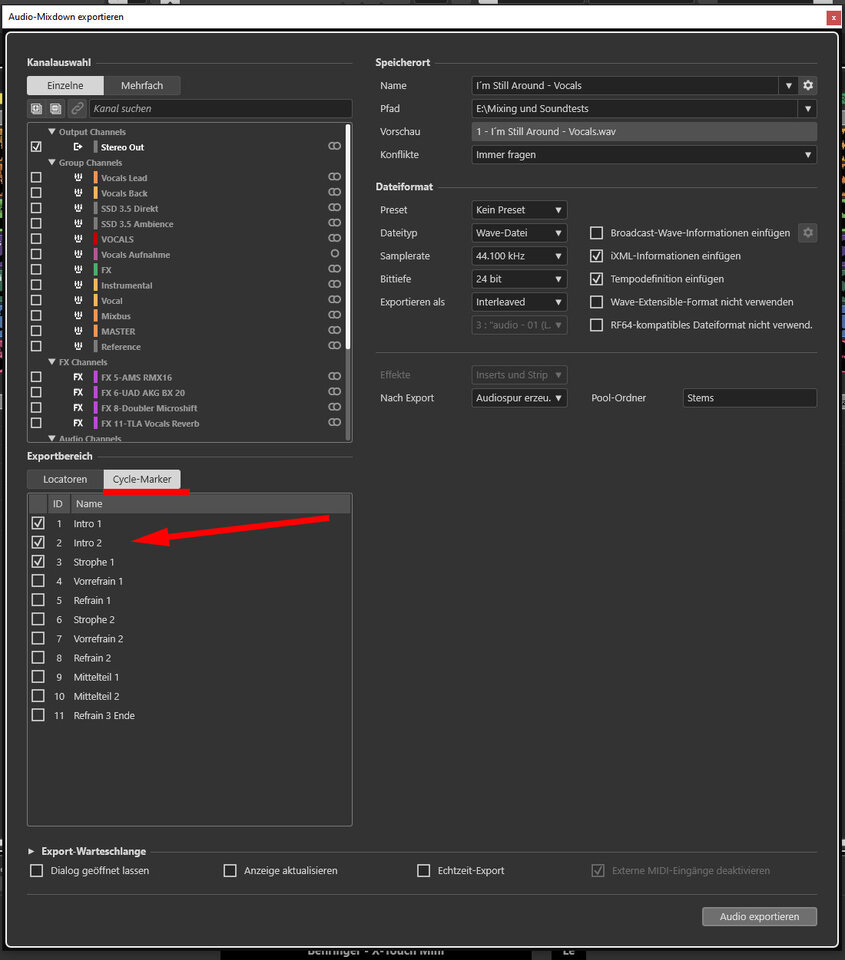Image resolution: width=845 pixels, height=960 pixels.
Task: Click the channel list vertical scrollbar
Action: [348, 236]
